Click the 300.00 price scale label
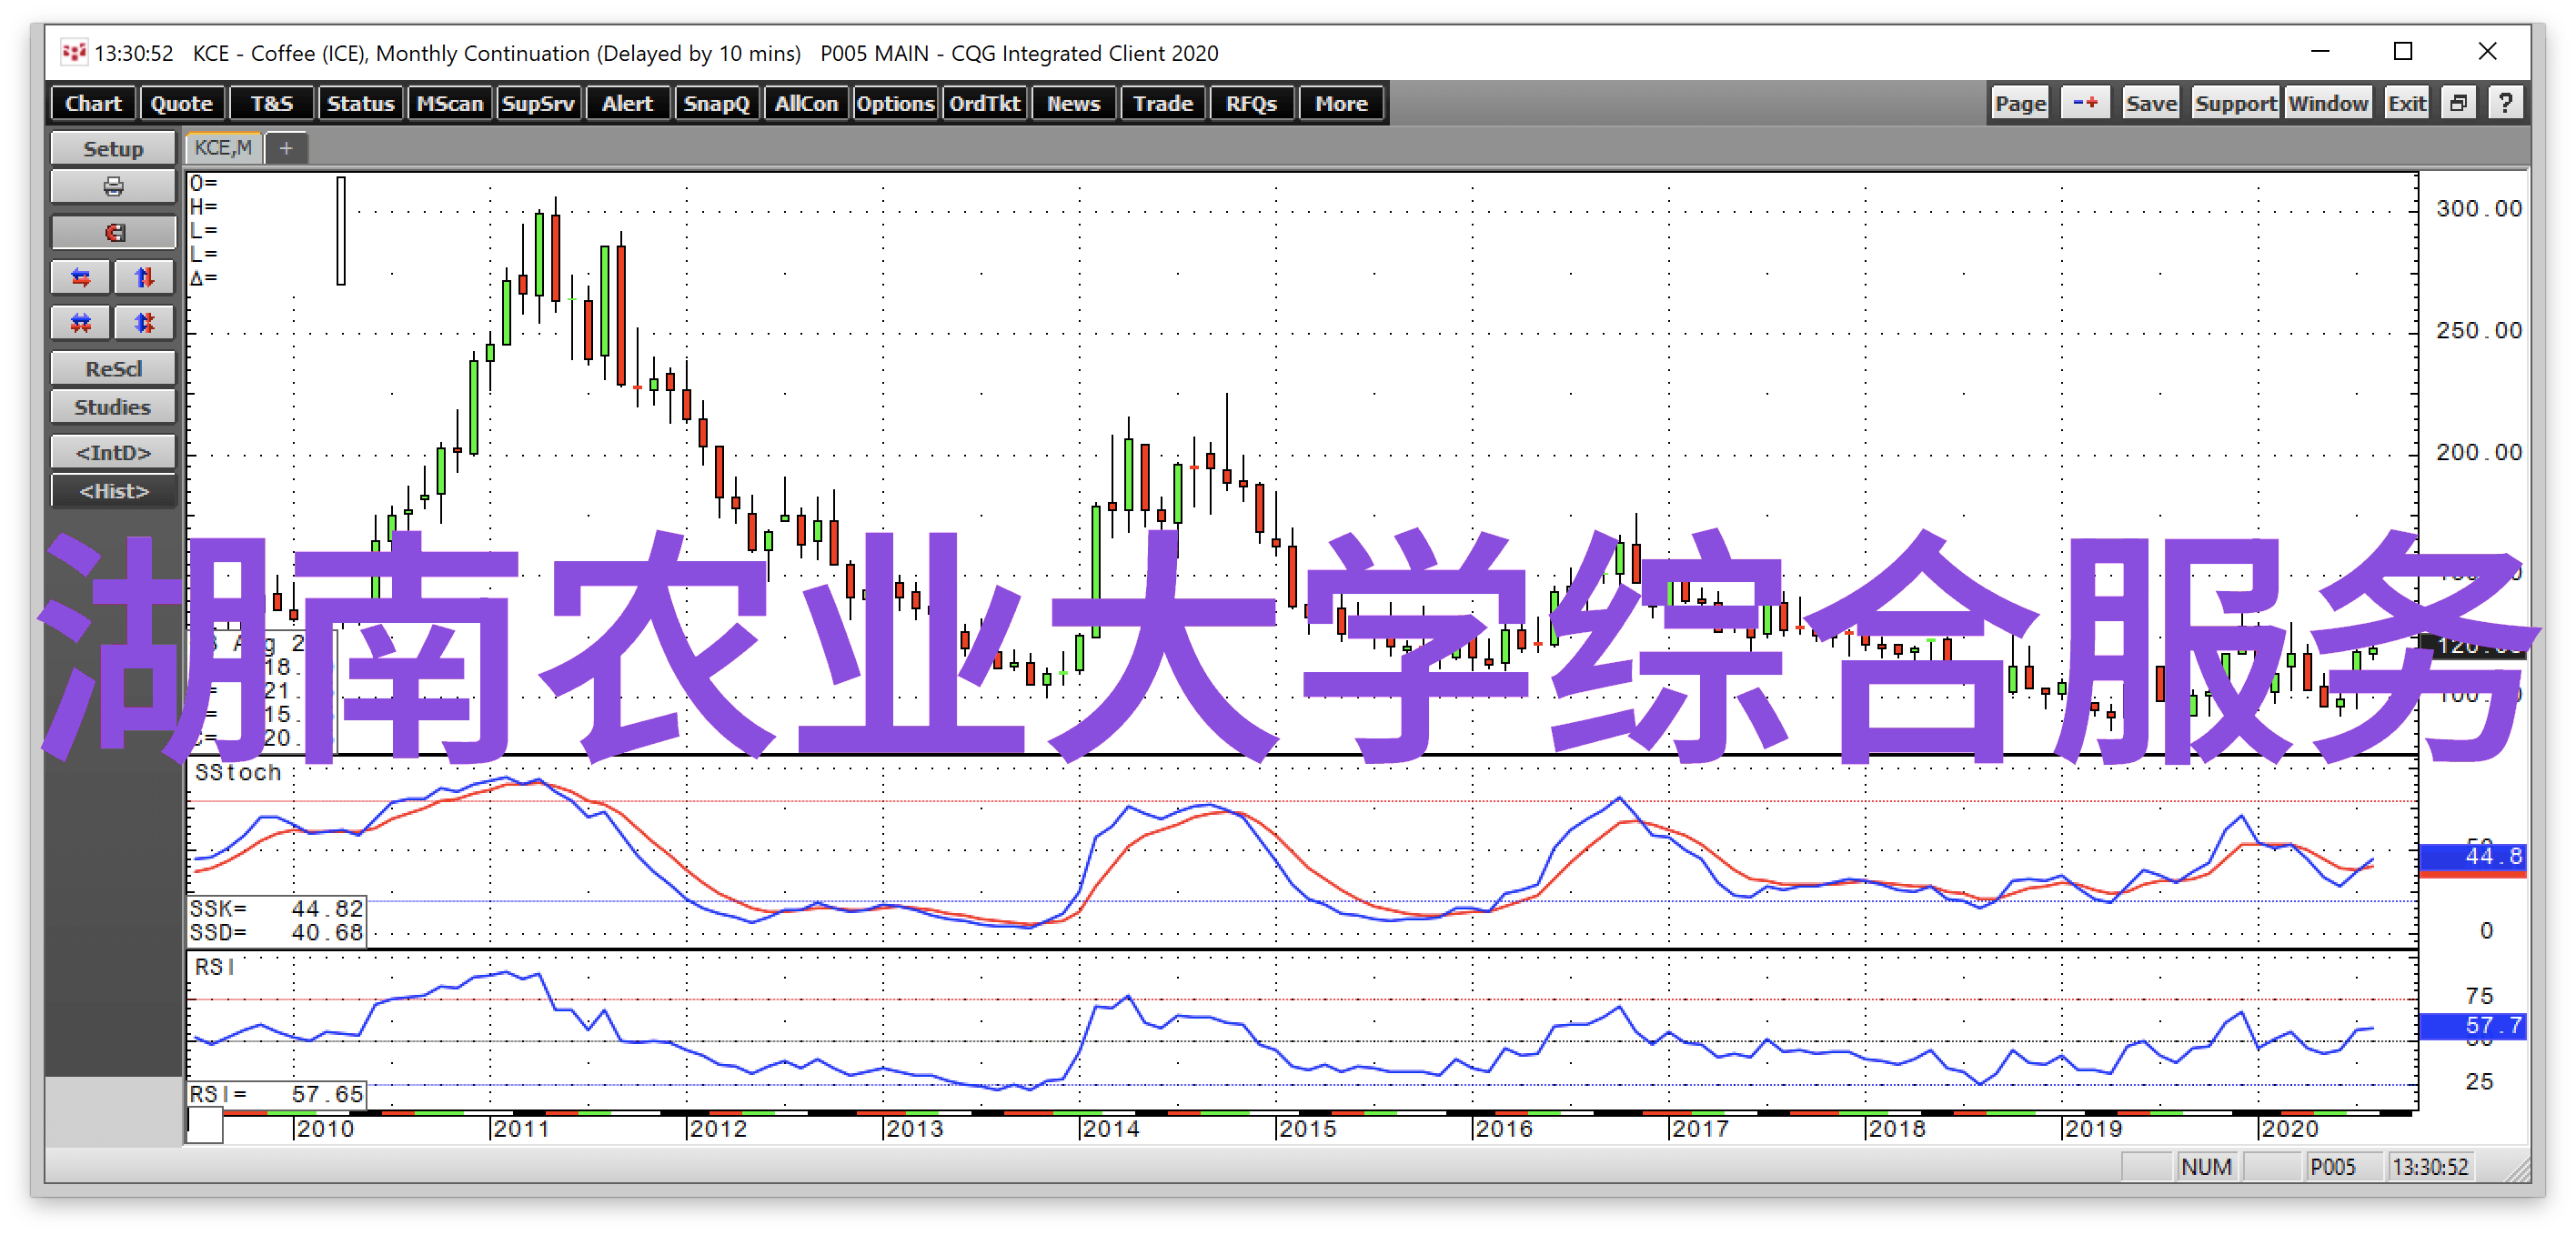The width and height of the screenshot is (2576, 1235). coord(2479,208)
